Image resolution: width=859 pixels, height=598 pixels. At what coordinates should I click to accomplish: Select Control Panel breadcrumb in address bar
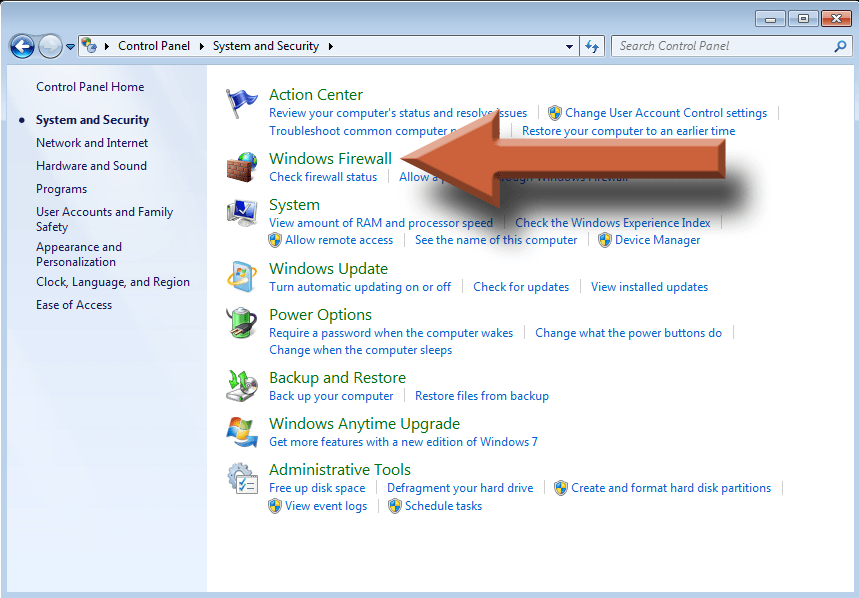pyautogui.click(x=154, y=46)
